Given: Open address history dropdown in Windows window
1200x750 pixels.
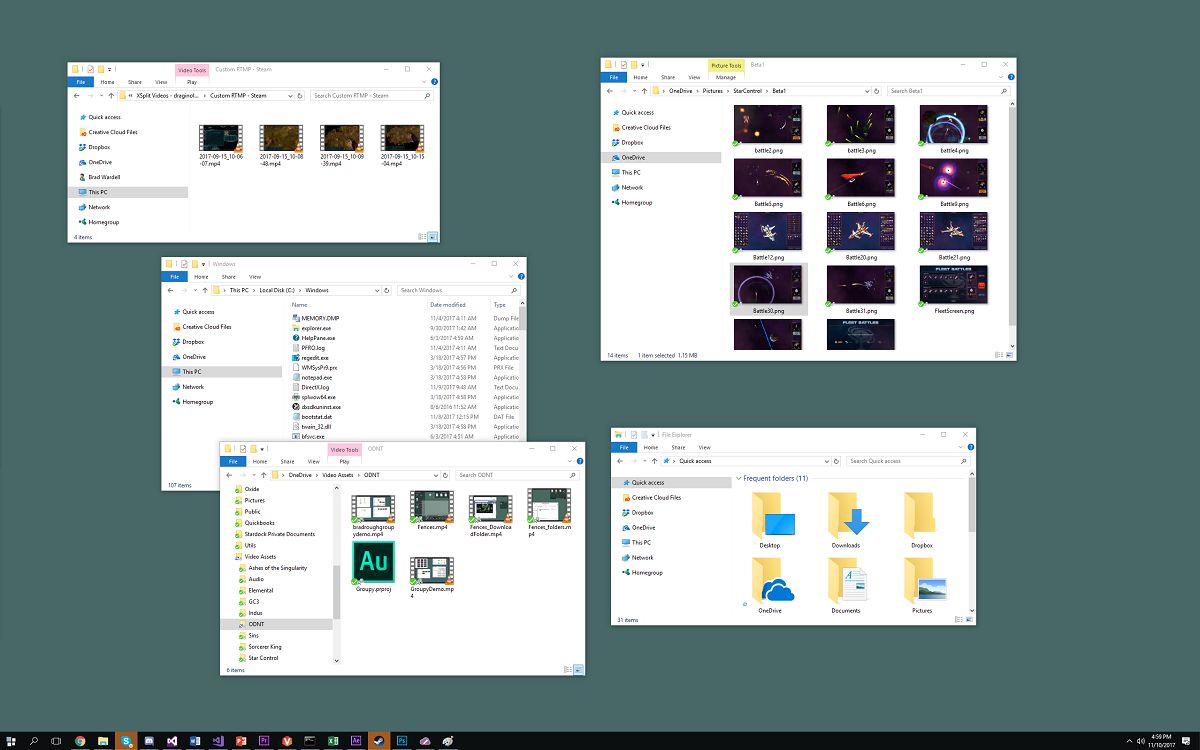Looking at the screenshot, I should pos(379,290).
